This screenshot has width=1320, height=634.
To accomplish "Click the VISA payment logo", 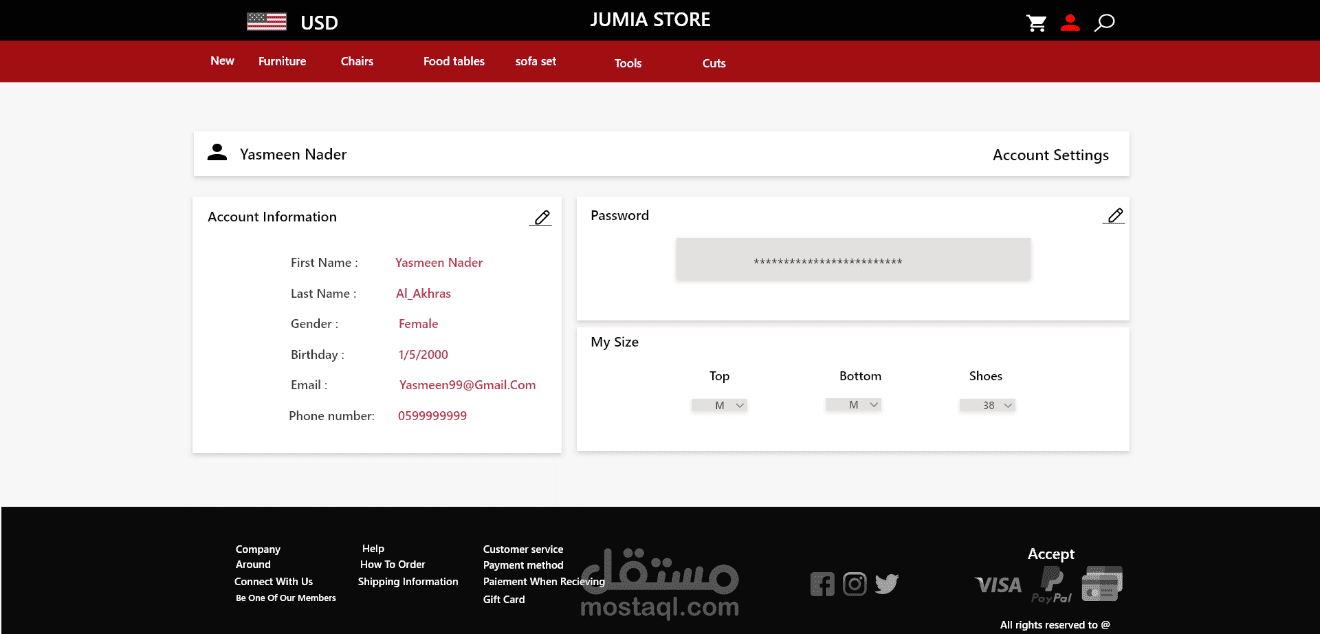I will [998, 585].
